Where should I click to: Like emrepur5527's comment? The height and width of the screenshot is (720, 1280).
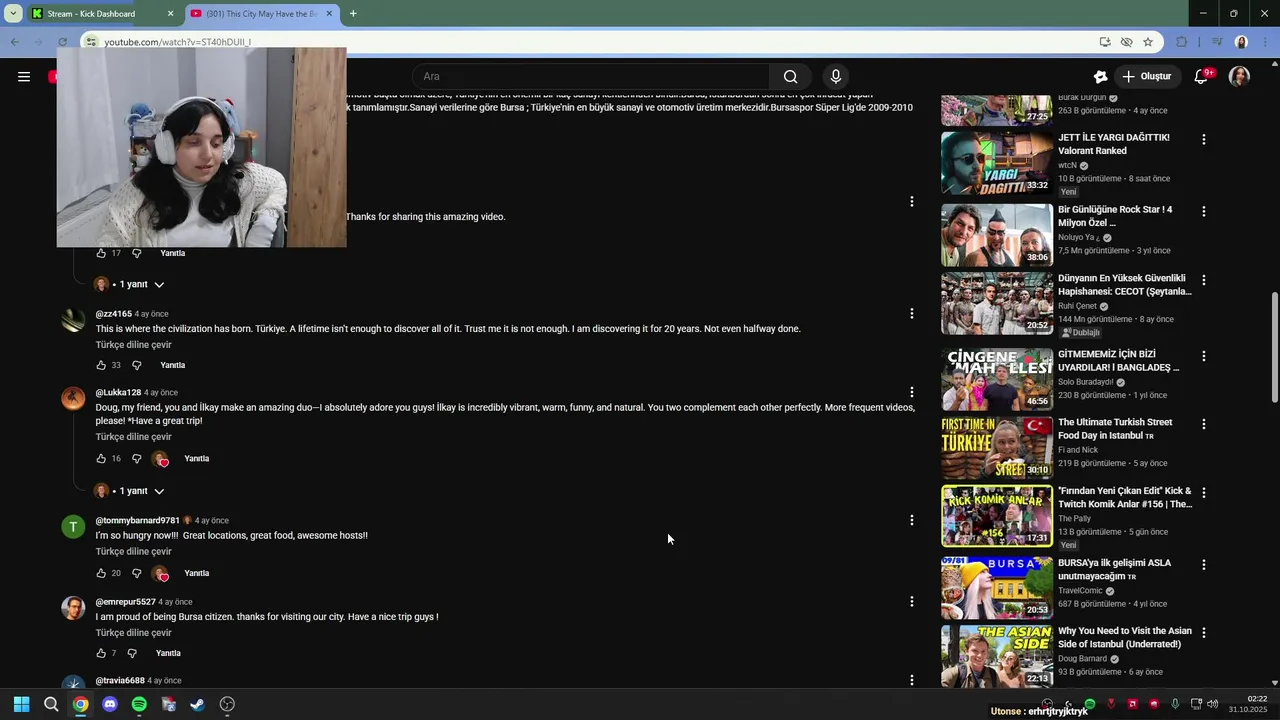coord(101,653)
